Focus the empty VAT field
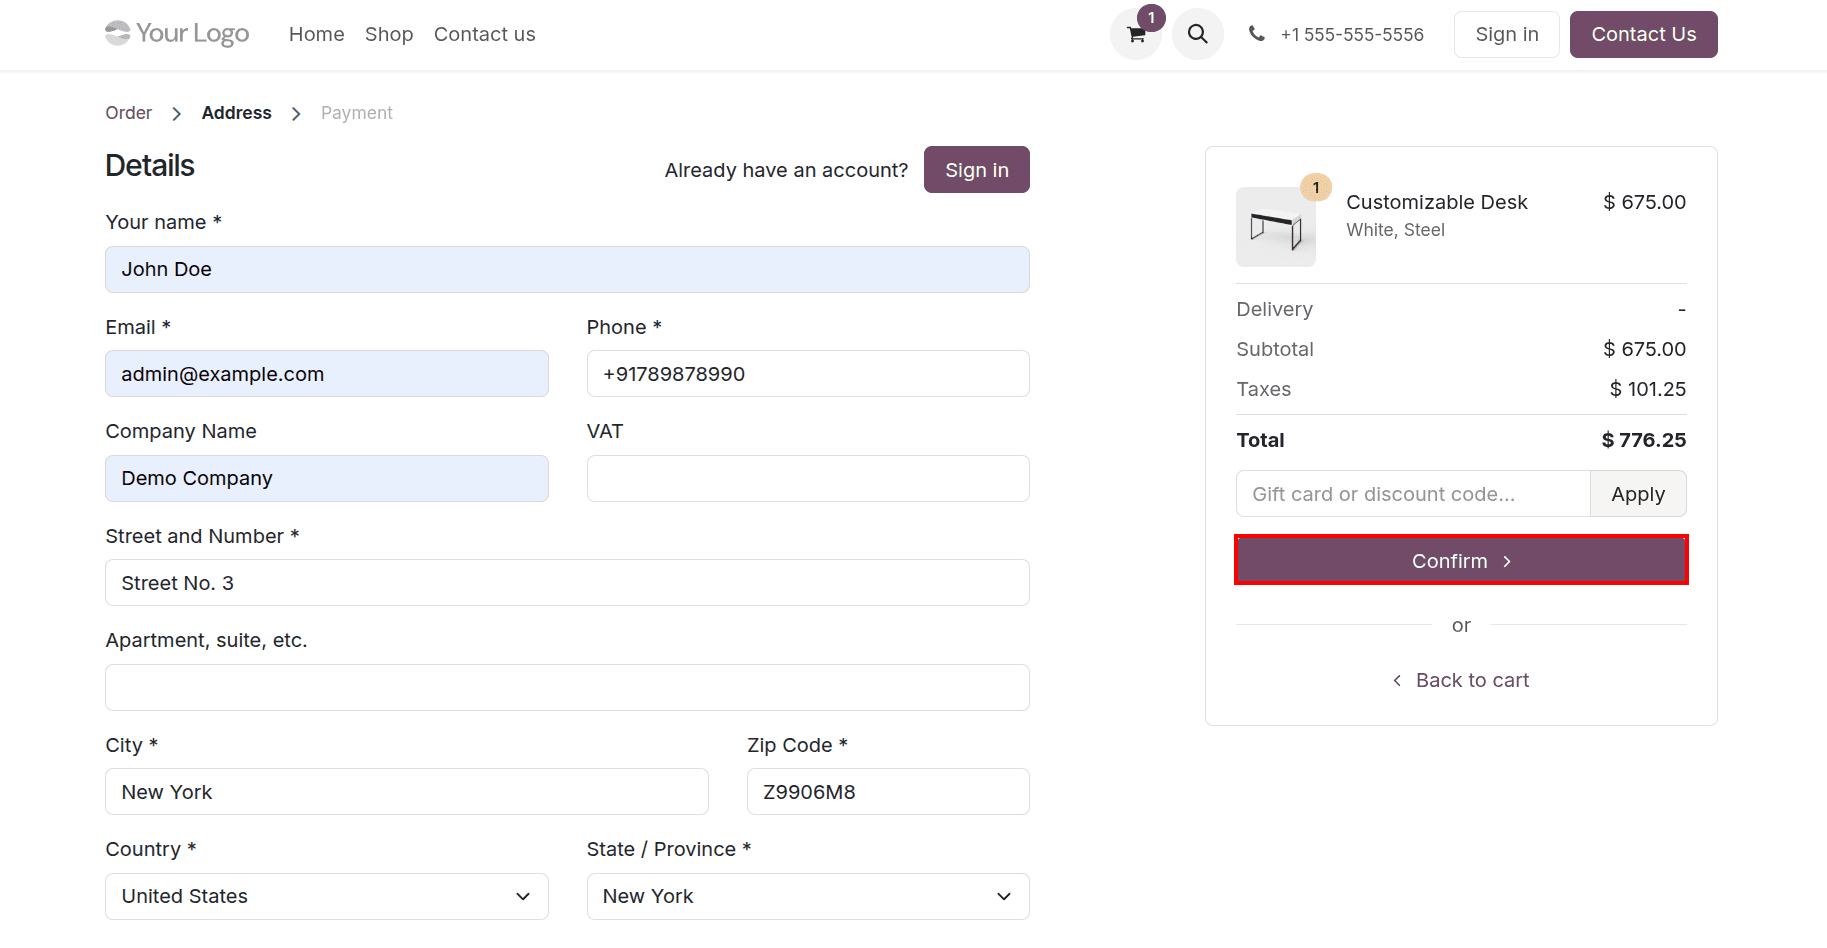Image resolution: width=1827 pixels, height=948 pixels. [x=808, y=478]
